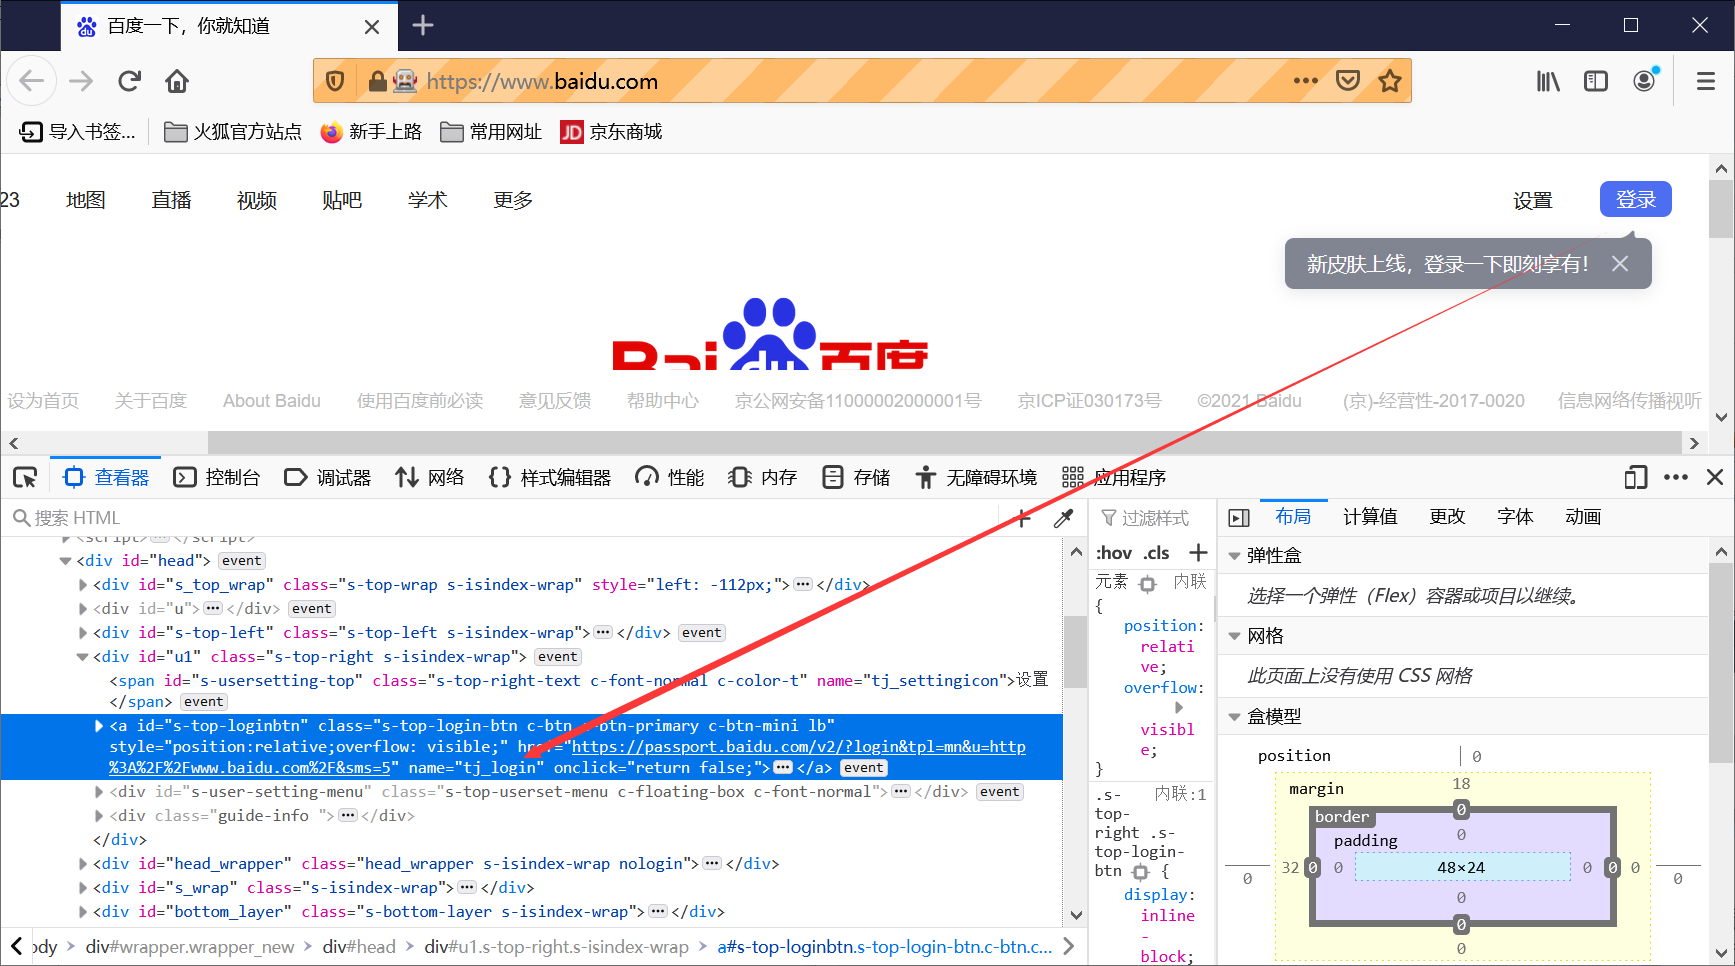This screenshot has height=966, width=1735.
Task: Open the Firefox library icon
Action: pos(1548,81)
